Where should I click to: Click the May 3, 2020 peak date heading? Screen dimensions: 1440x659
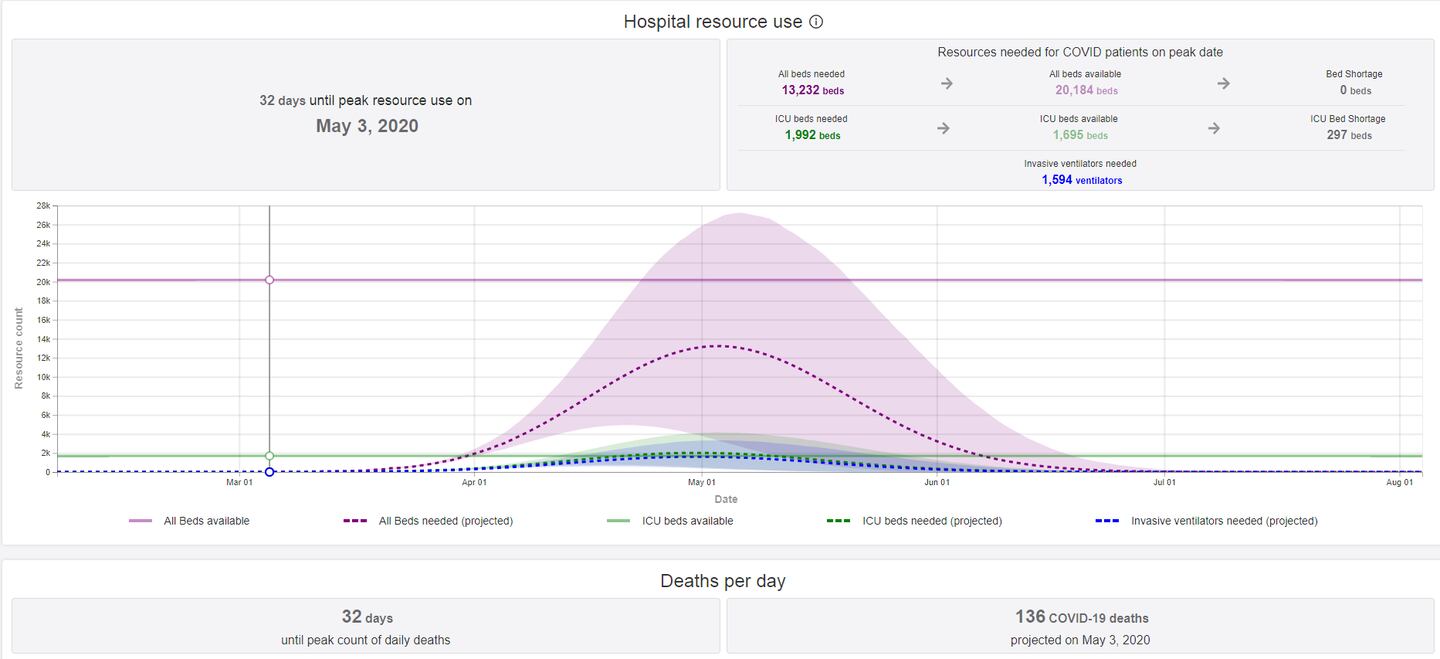[367, 126]
